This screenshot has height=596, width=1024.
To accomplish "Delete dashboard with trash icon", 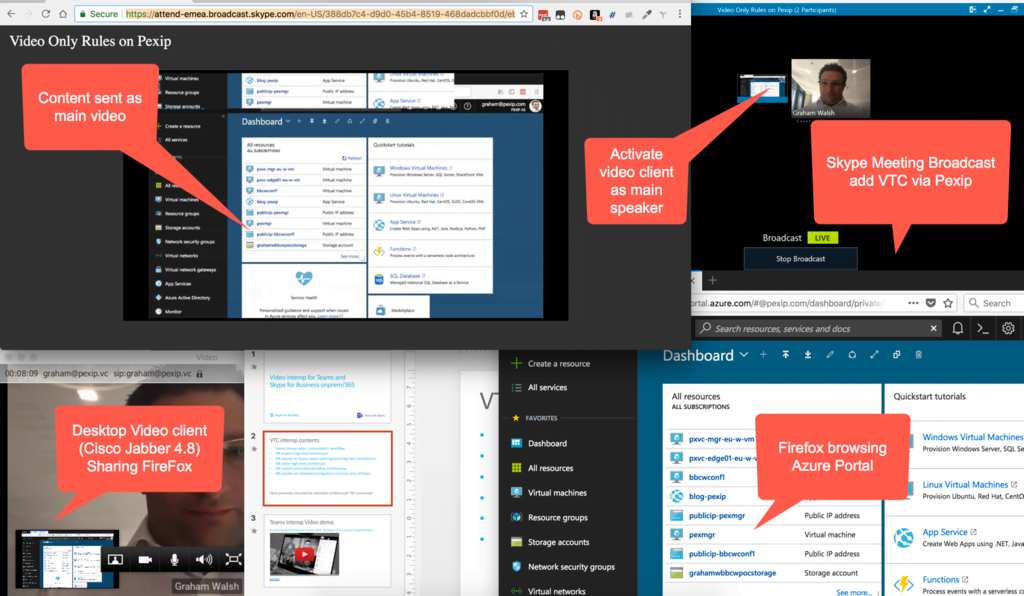I will [x=919, y=354].
